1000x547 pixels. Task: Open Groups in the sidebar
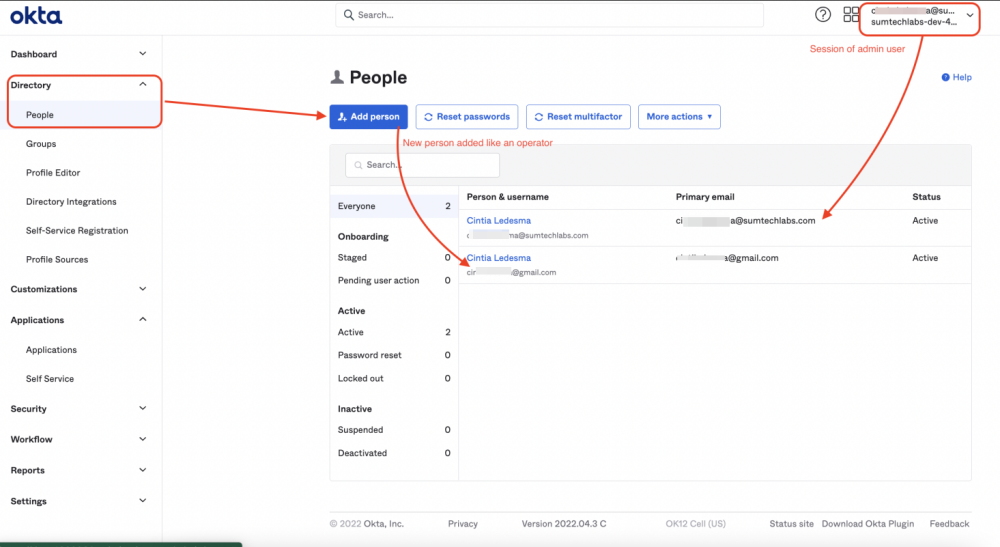coord(41,144)
